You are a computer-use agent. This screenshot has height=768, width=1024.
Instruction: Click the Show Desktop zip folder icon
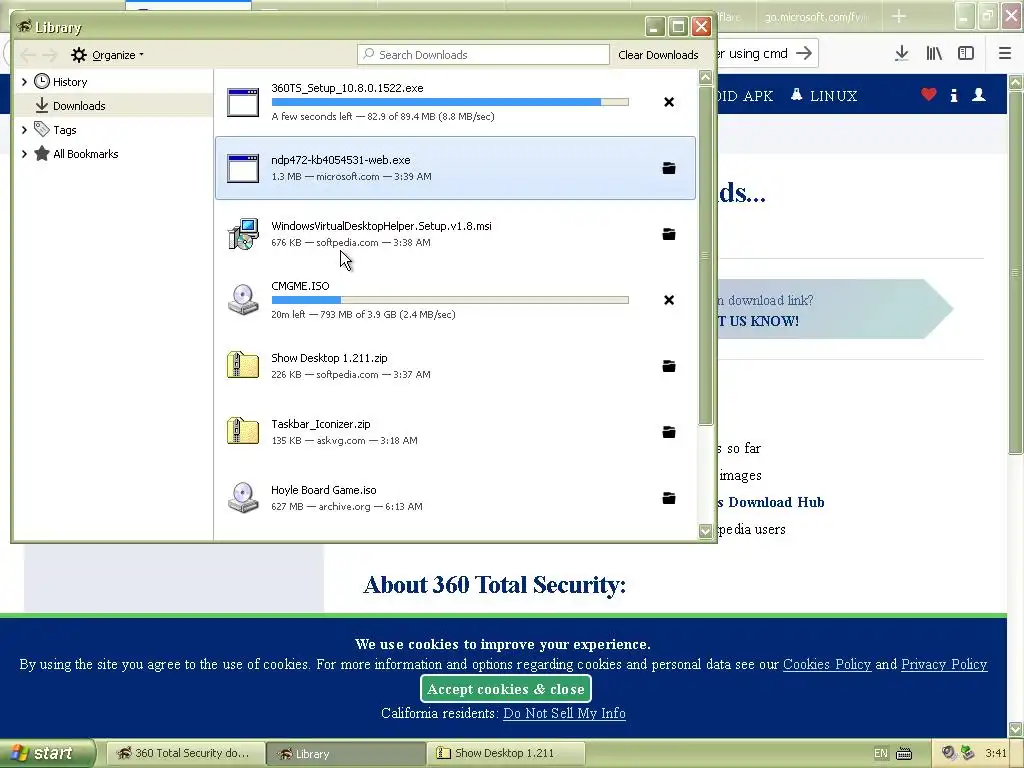coord(243,365)
